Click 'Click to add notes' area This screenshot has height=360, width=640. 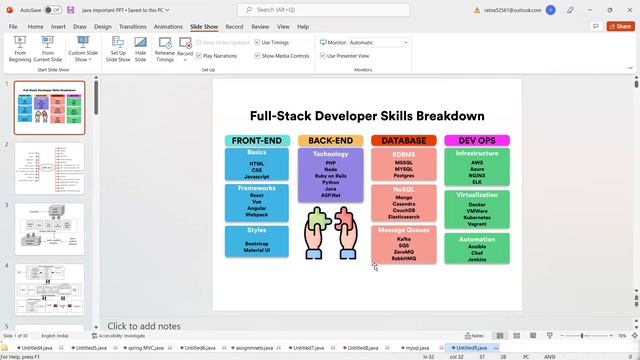[144, 326]
